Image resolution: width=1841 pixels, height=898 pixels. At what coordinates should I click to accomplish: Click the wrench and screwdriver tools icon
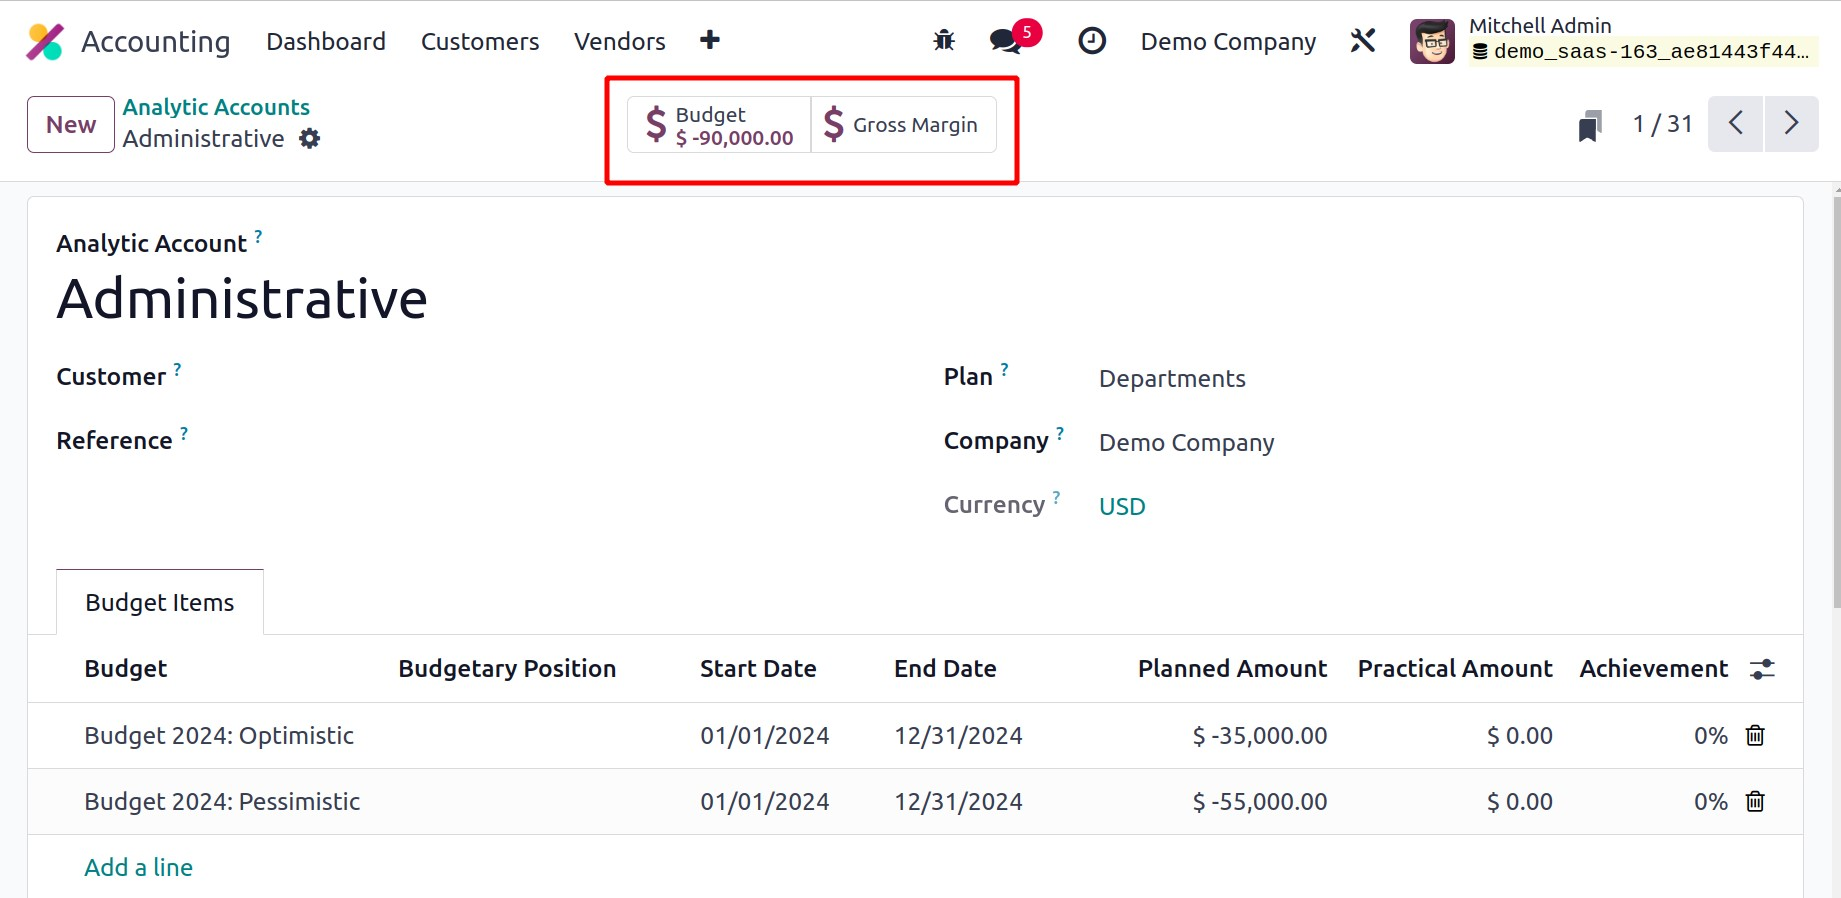(1362, 41)
